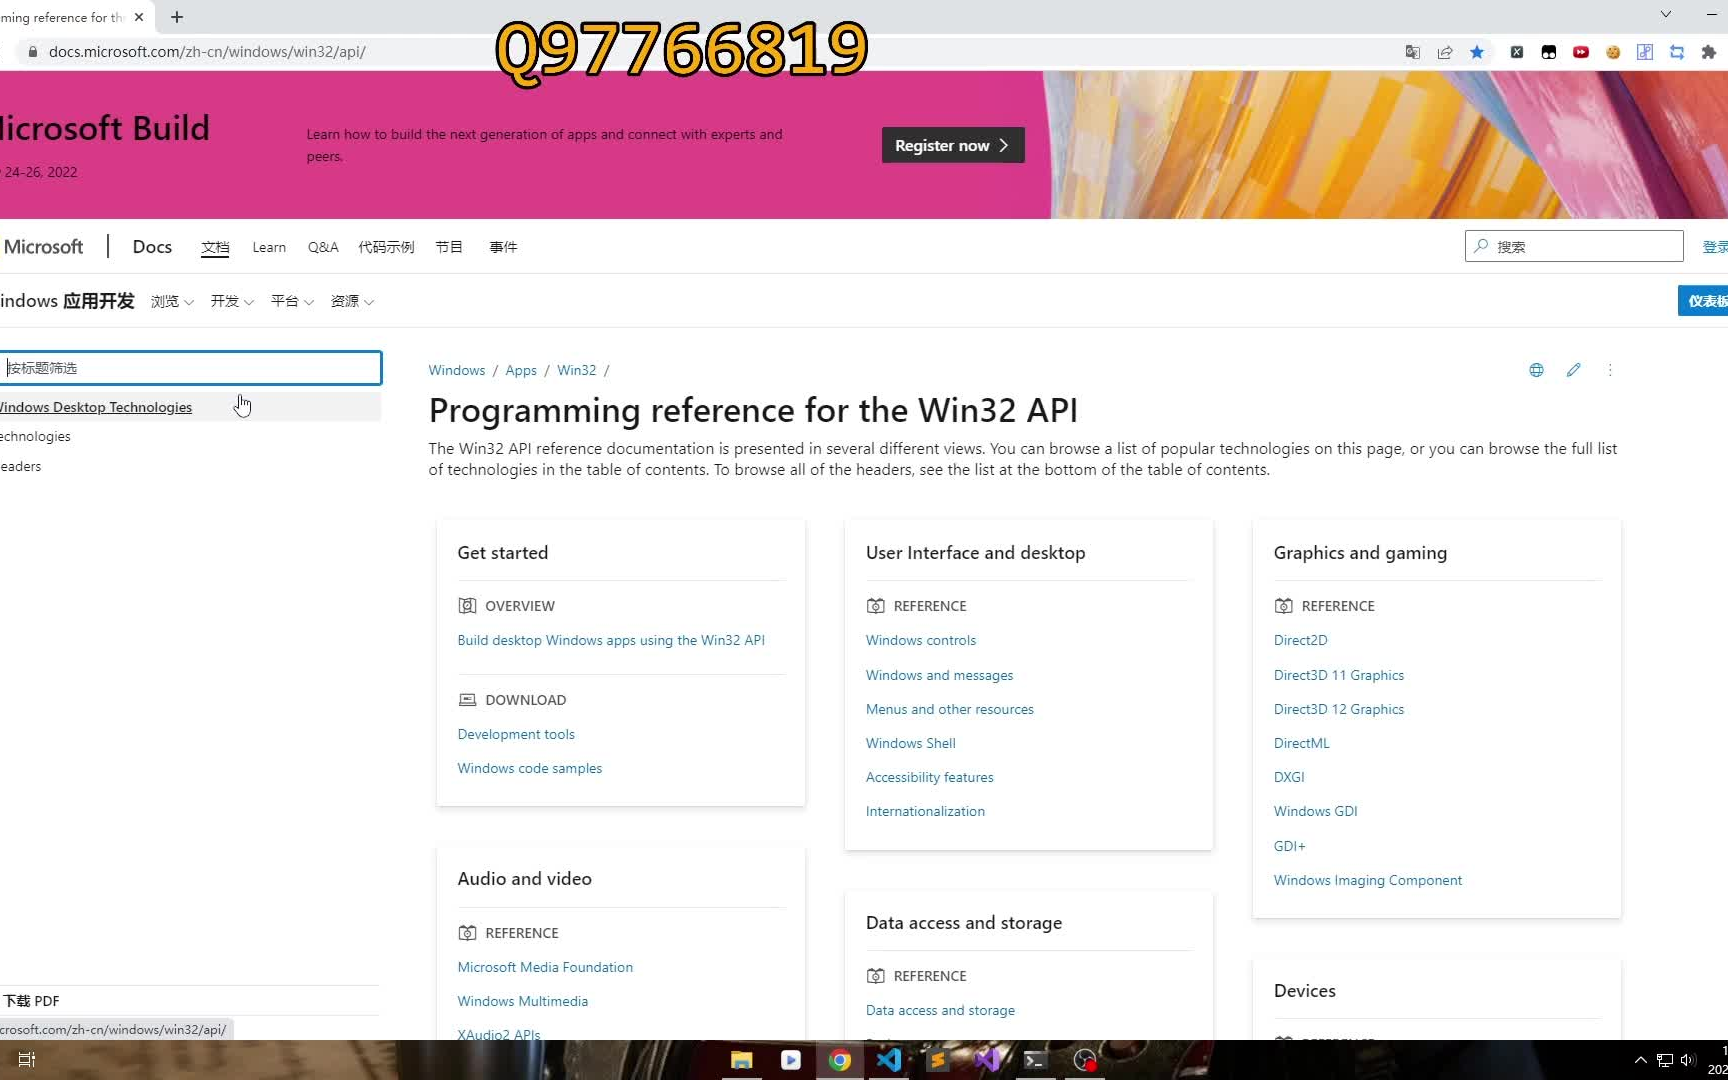
Task: Open the more actions kebab menu icon
Action: [x=1610, y=370]
